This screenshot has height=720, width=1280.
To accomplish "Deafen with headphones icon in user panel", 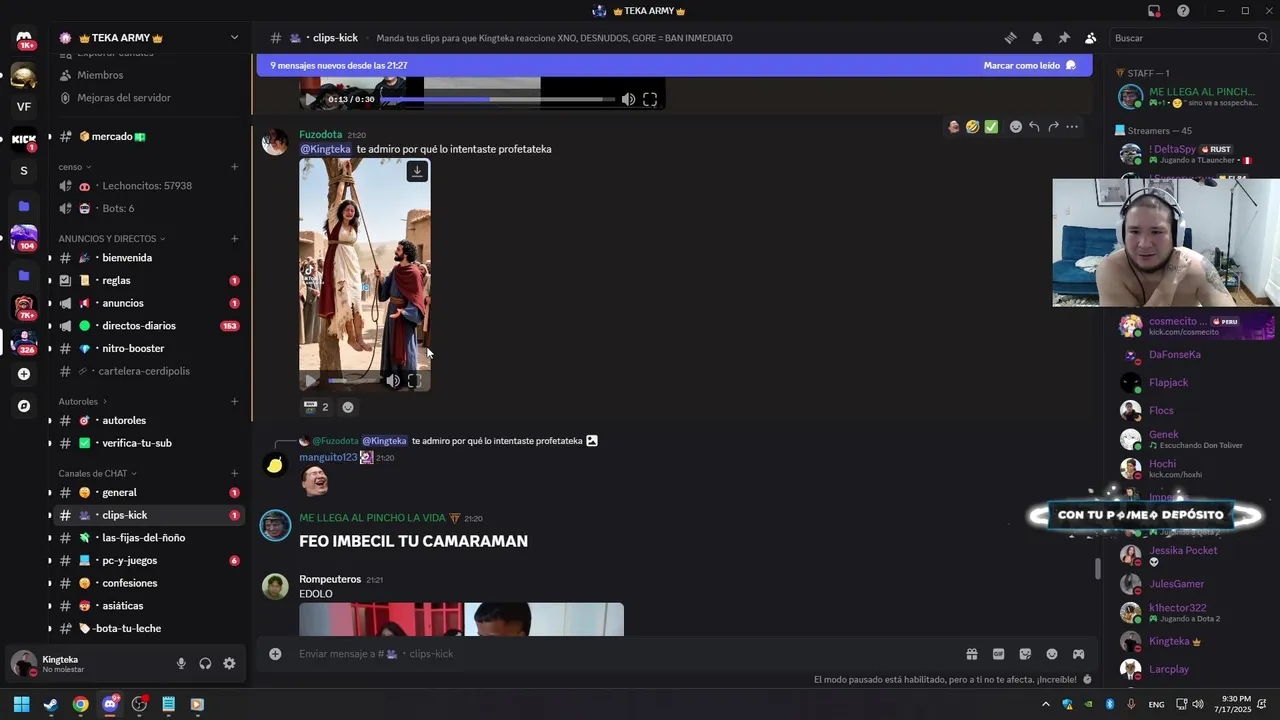I will pyautogui.click(x=205, y=663).
